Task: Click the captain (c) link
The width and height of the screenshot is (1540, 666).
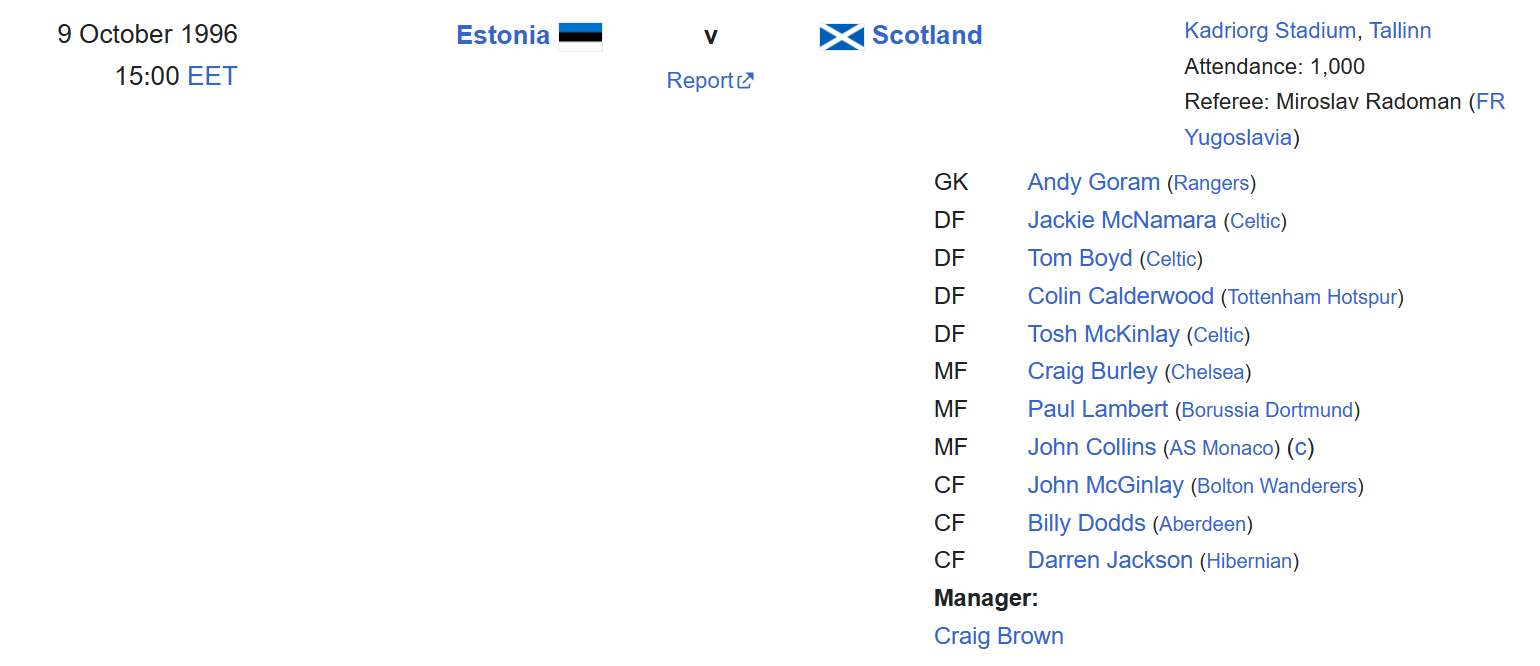Action: [1301, 448]
